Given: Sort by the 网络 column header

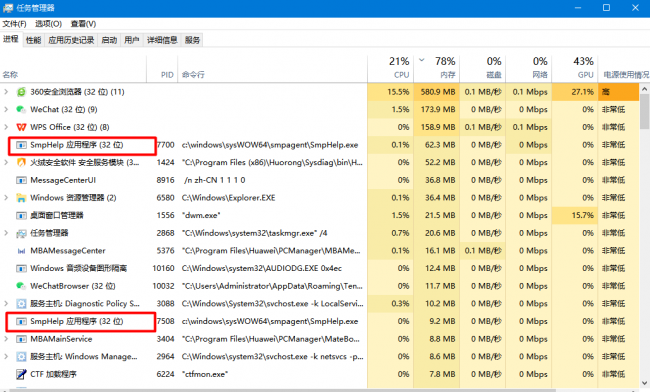Looking at the screenshot, I should [x=529, y=69].
